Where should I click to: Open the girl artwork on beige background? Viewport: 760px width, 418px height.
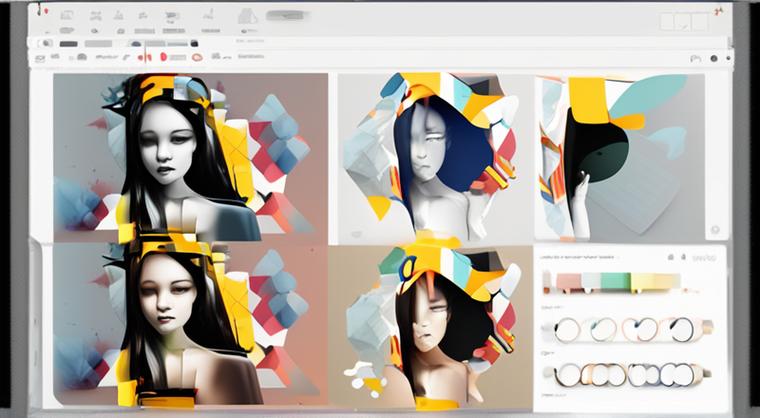point(431,327)
